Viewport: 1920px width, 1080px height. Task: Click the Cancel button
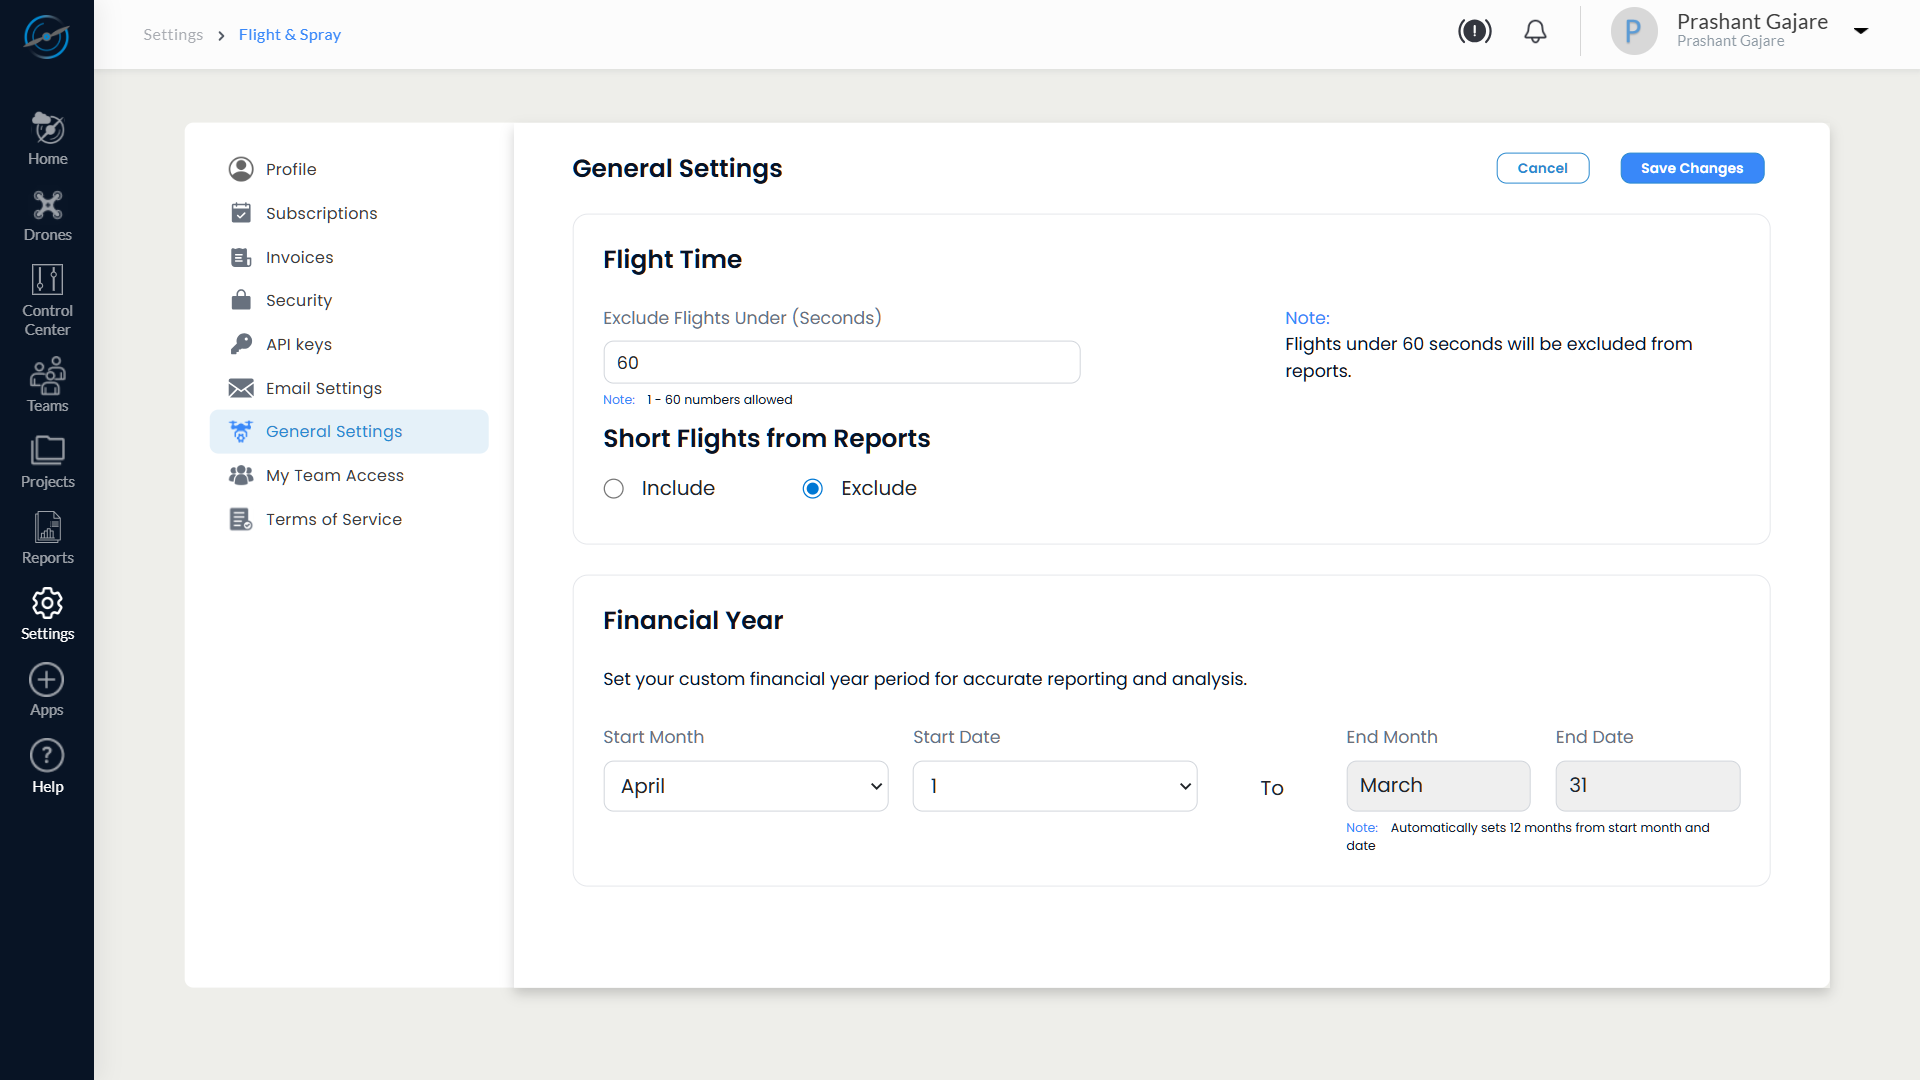click(1542, 168)
